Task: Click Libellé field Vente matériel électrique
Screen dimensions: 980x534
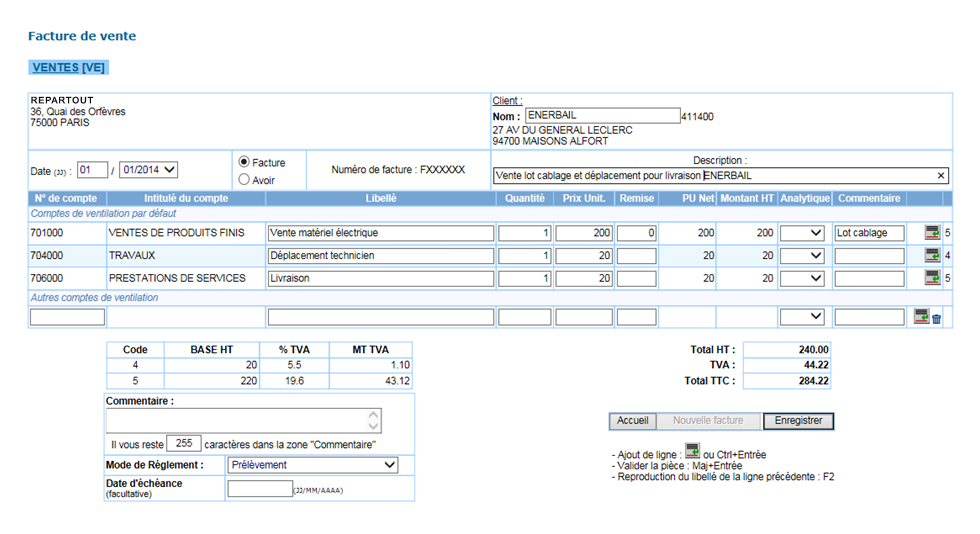Action: 381,233
